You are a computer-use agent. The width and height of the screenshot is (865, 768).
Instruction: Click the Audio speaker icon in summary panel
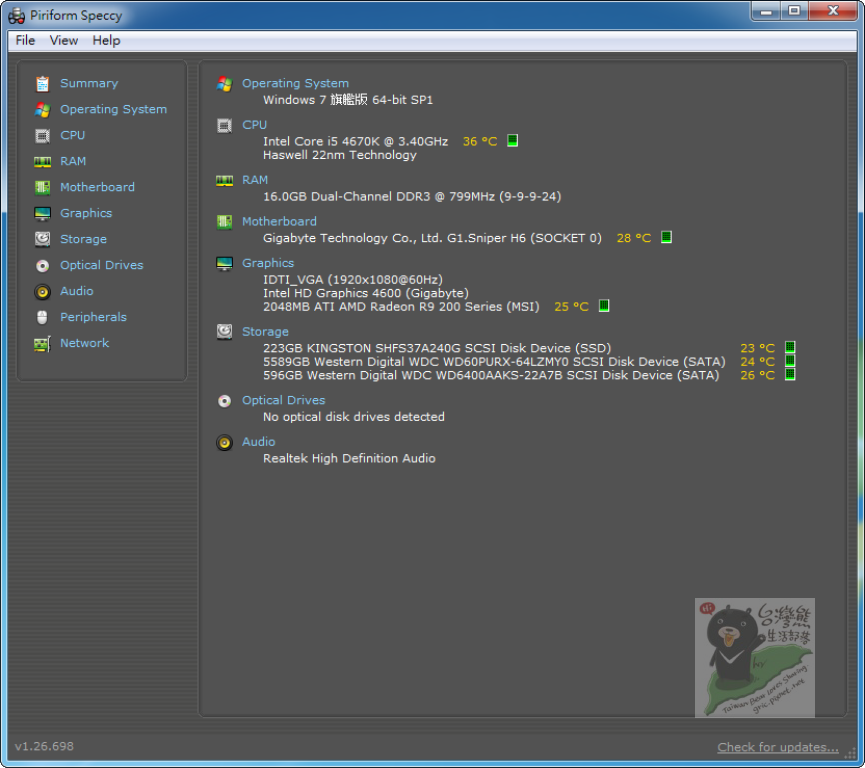(225, 442)
